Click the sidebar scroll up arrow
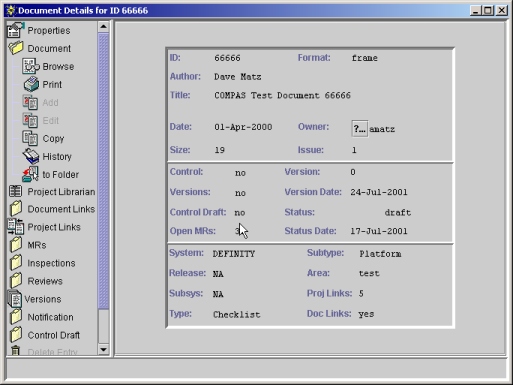Screen dimensions: 513x385 click(103, 27)
